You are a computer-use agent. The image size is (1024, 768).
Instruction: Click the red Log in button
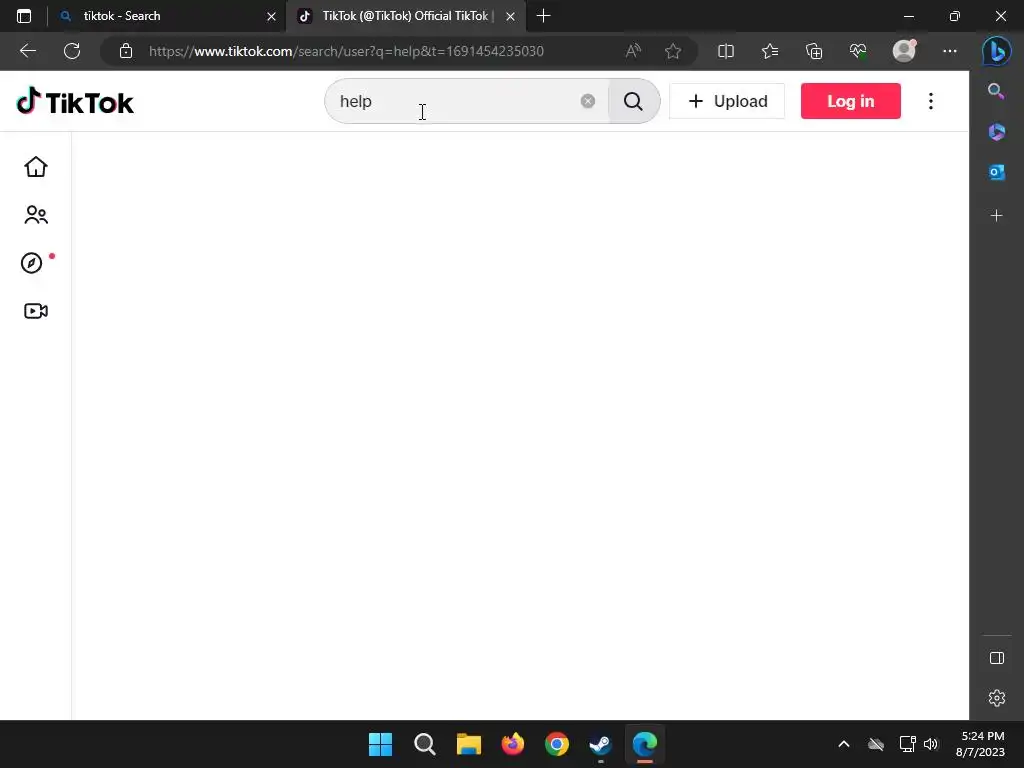[x=850, y=101]
